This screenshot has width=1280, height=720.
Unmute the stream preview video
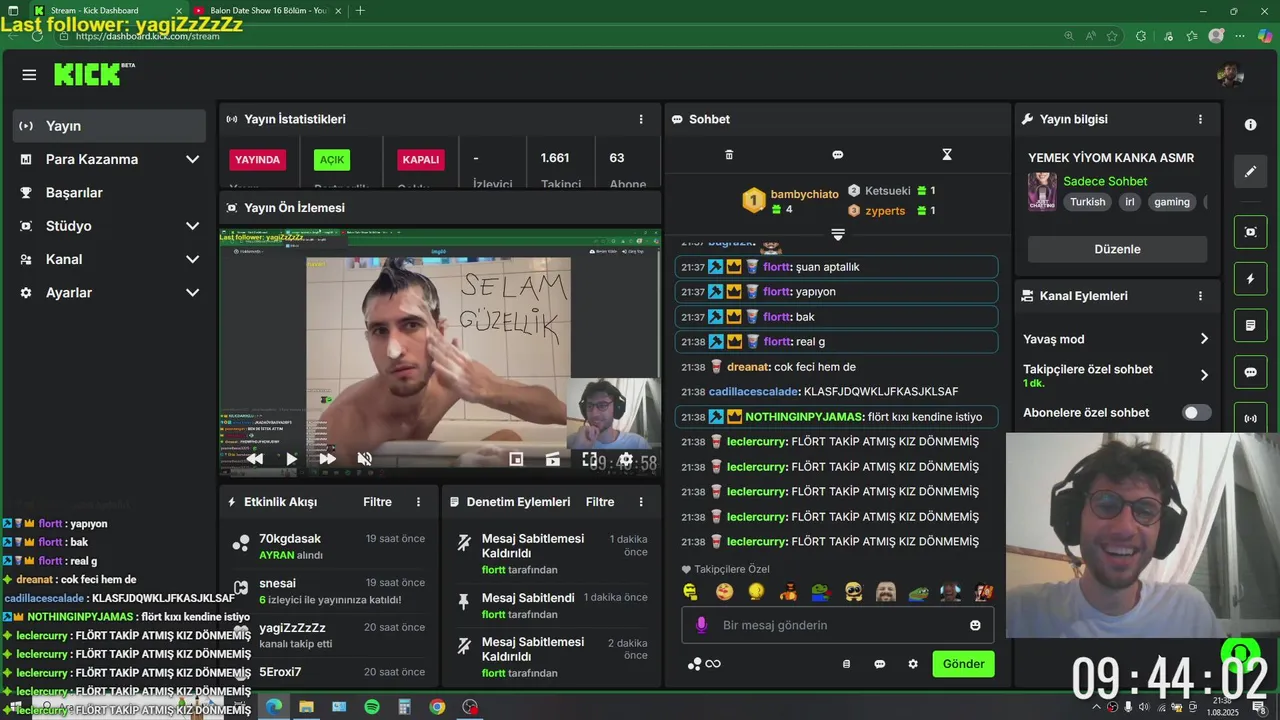click(x=365, y=459)
